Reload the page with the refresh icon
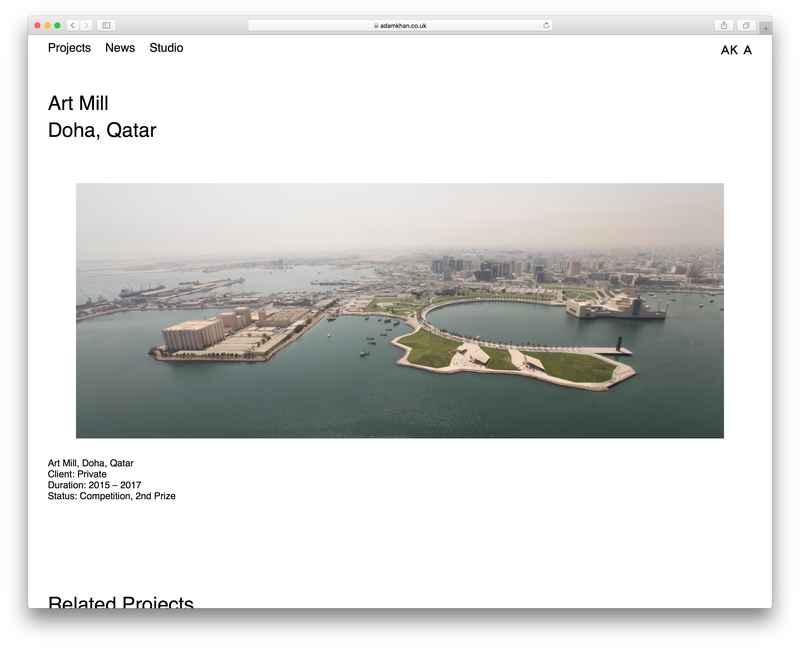Viewport: 800px width, 648px height. click(x=546, y=26)
